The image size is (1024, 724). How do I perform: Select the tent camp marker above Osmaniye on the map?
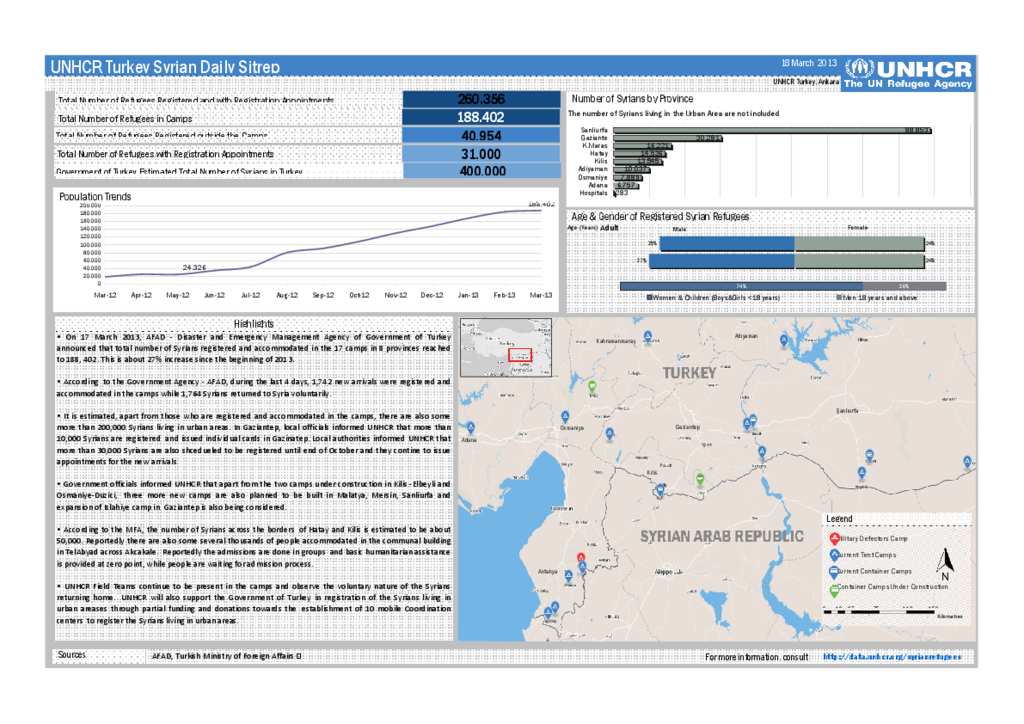tap(565, 417)
